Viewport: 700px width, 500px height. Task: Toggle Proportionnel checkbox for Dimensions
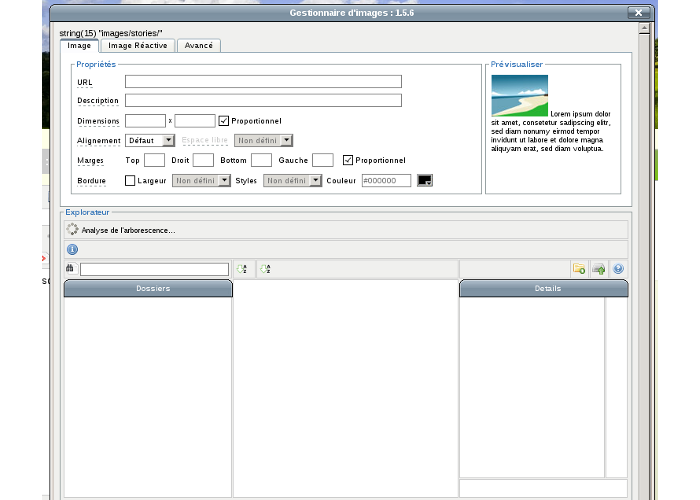(x=224, y=121)
